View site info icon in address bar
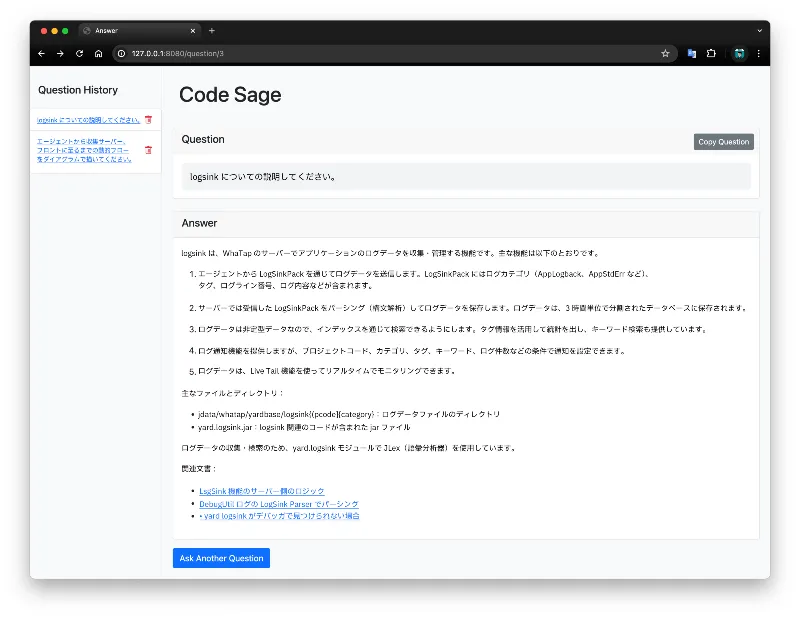Image resolution: width=800 pixels, height=618 pixels. (121, 54)
